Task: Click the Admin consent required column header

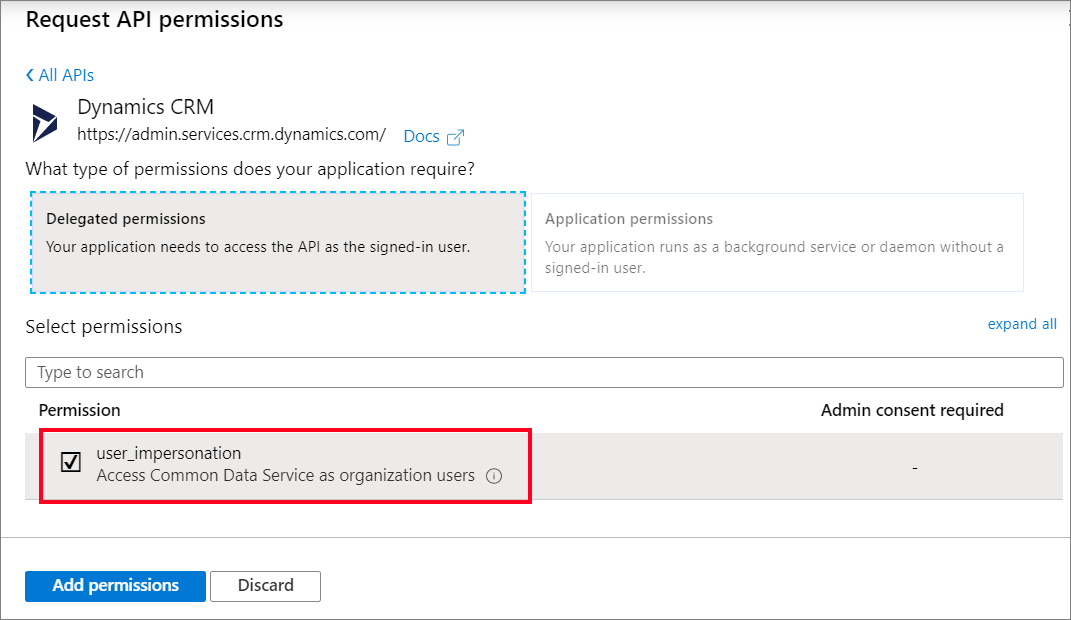Action: [x=912, y=410]
